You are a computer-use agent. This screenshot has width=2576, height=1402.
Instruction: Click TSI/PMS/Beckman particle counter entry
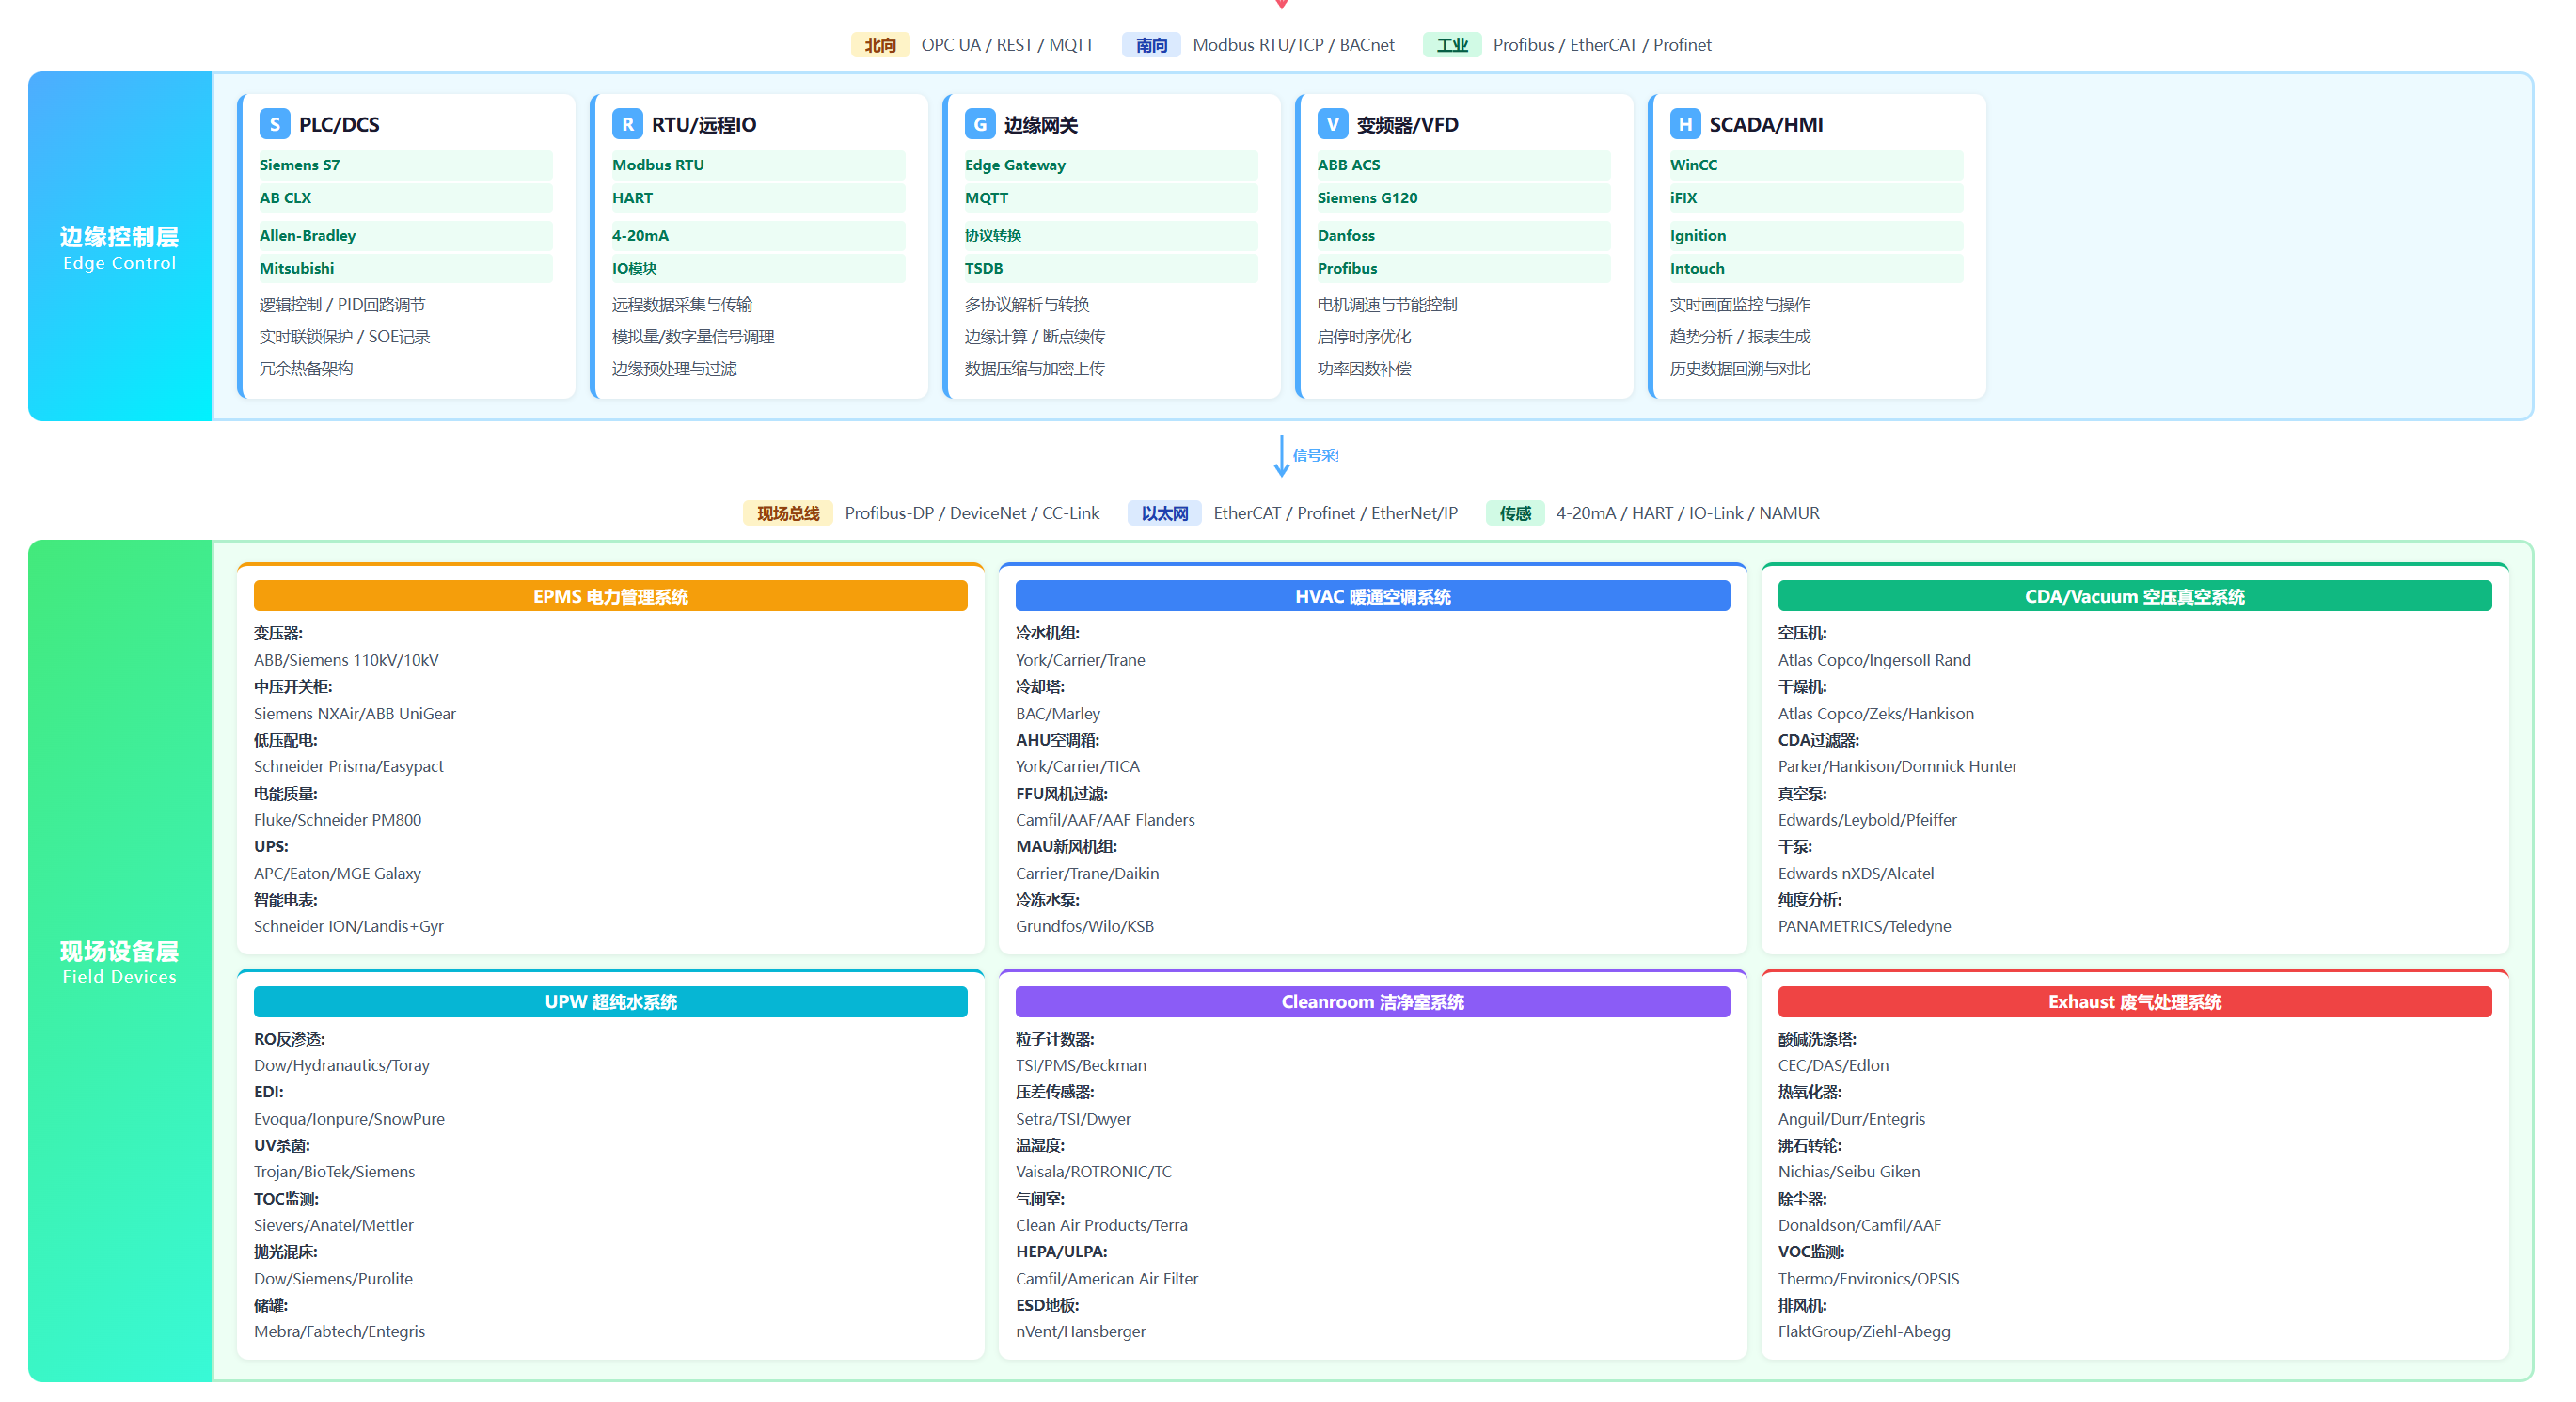coord(1081,1065)
